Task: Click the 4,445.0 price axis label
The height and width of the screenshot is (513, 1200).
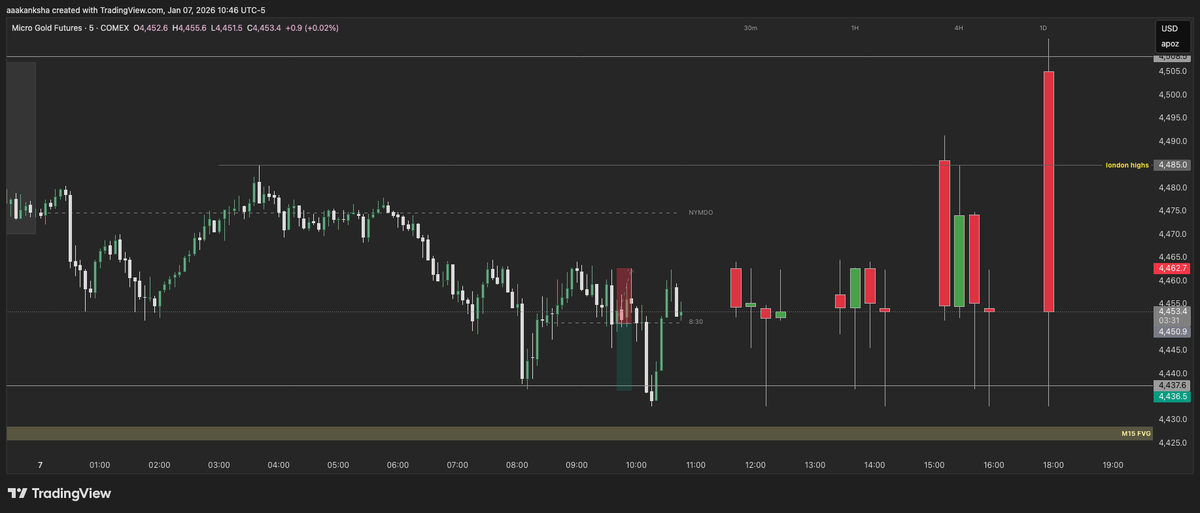Action: [x=1173, y=350]
